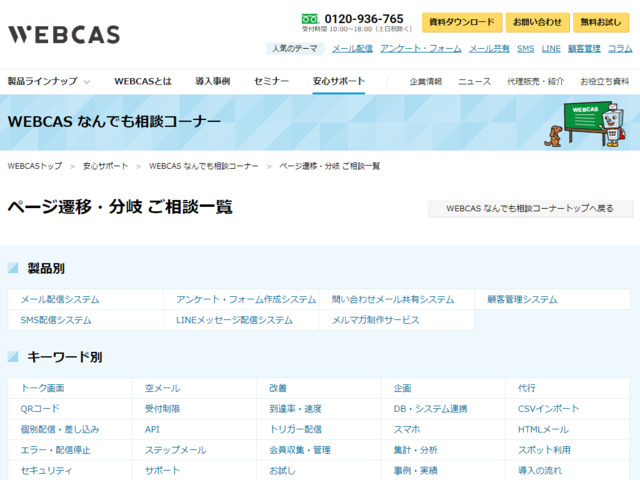
Task: Go to 安心サポート breadcrumb link
Action: [106, 166]
